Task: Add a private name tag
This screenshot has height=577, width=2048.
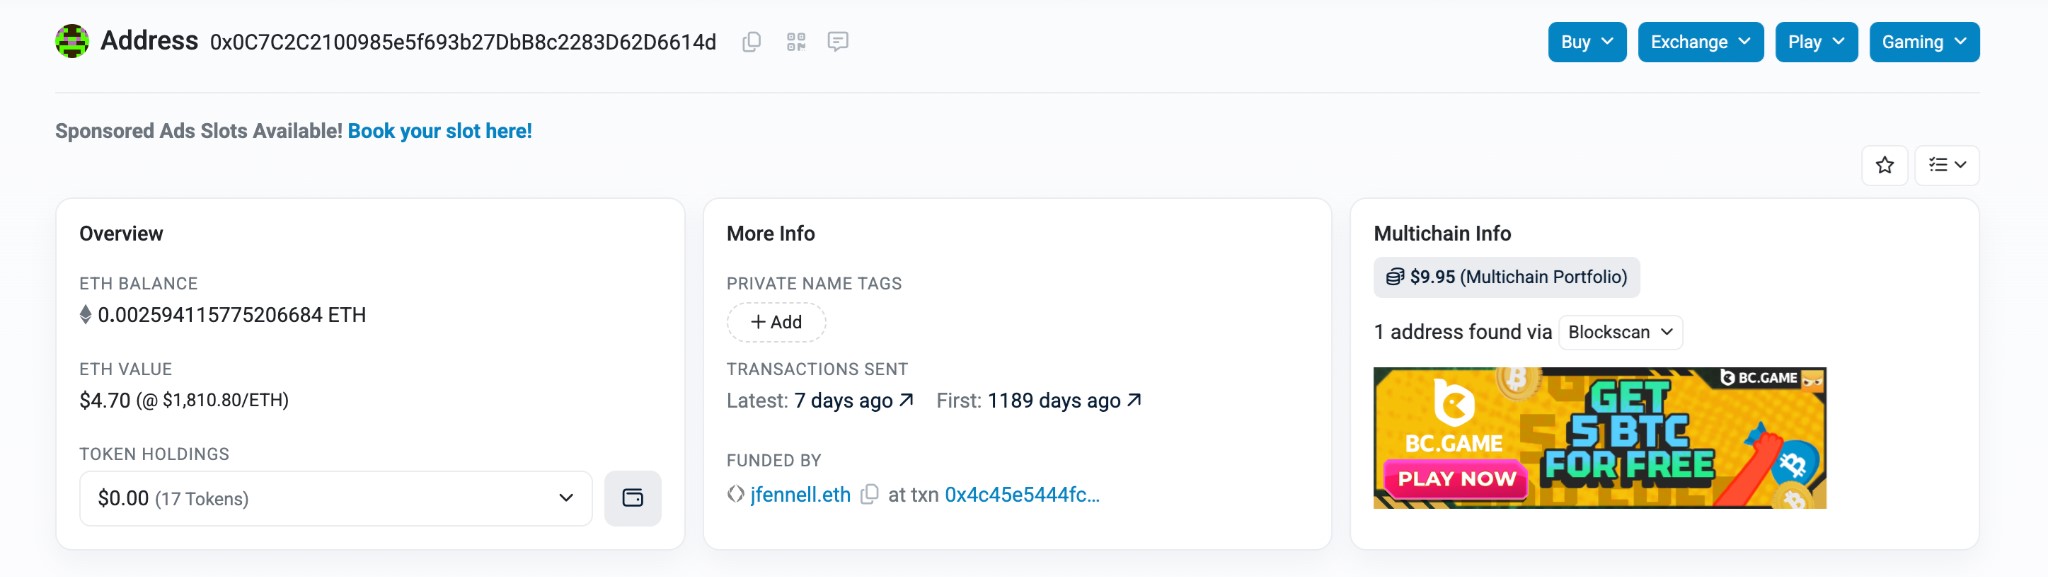Action: [776, 322]
